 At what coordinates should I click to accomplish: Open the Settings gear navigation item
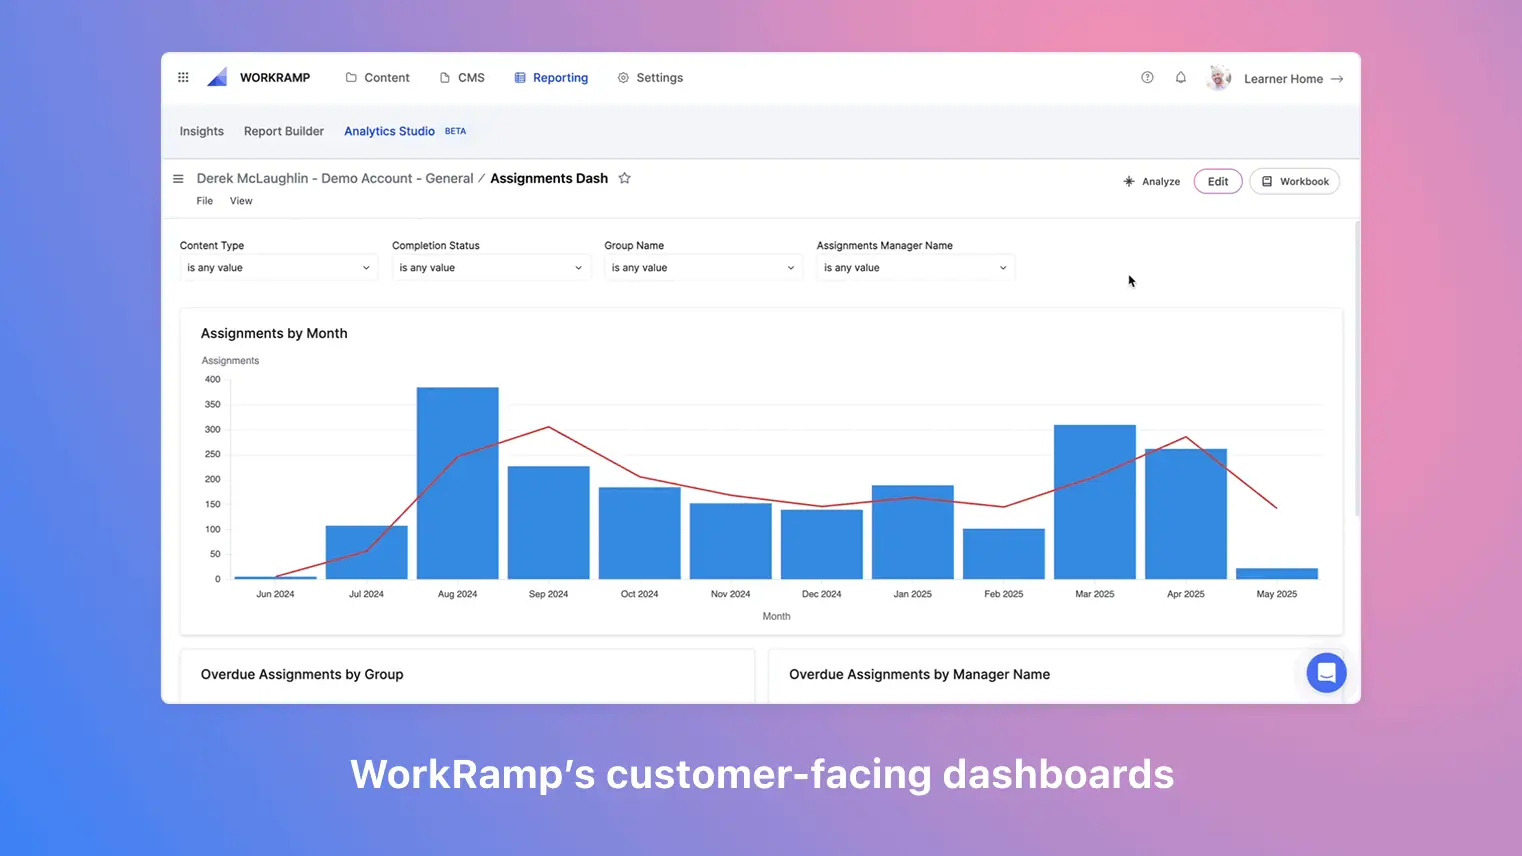click(650, 77)
